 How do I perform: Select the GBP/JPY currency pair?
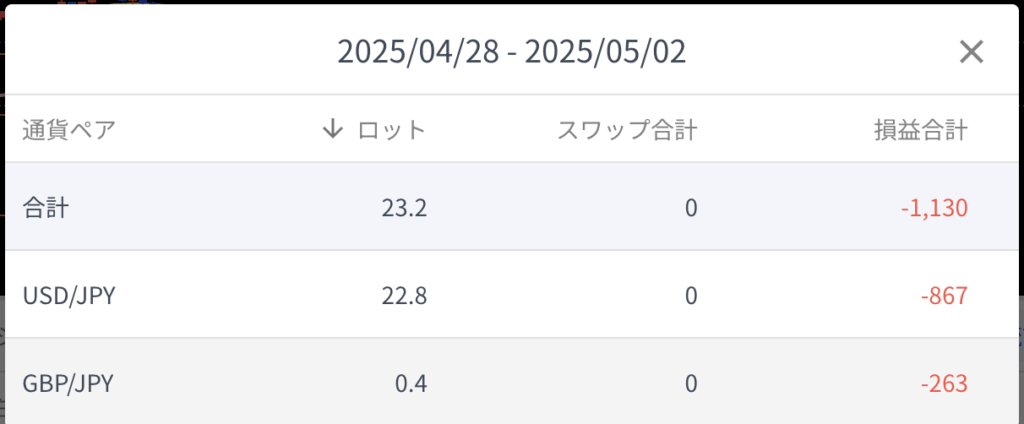coord(68,384)
